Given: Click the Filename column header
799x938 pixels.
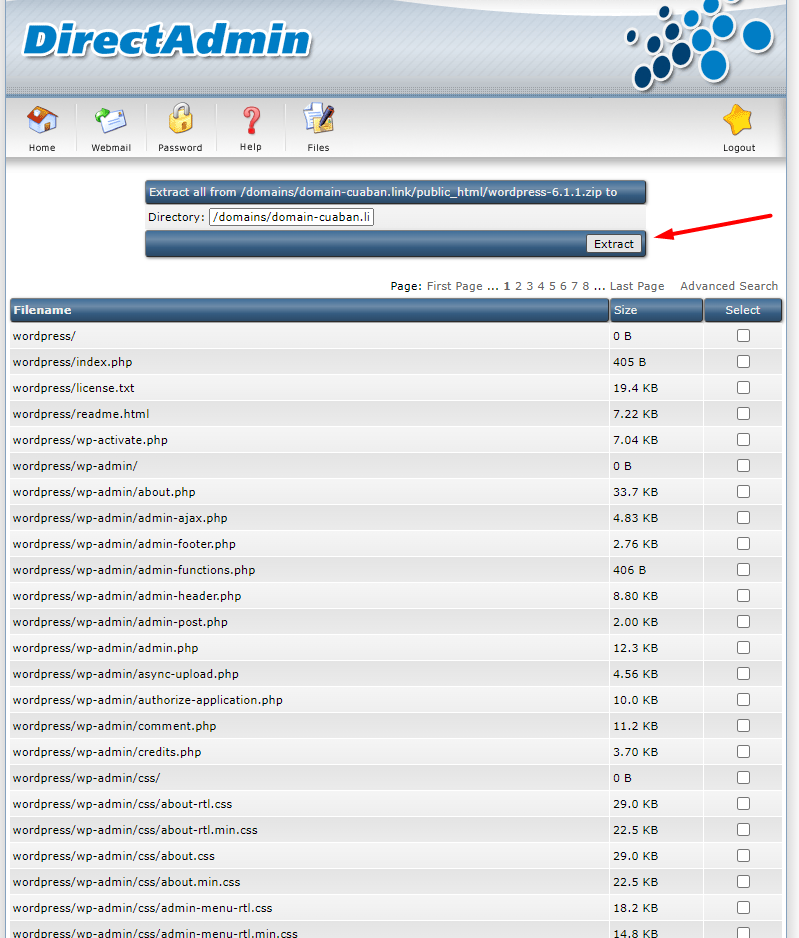Looking at the screenshot, I should [x=309, y=310].
